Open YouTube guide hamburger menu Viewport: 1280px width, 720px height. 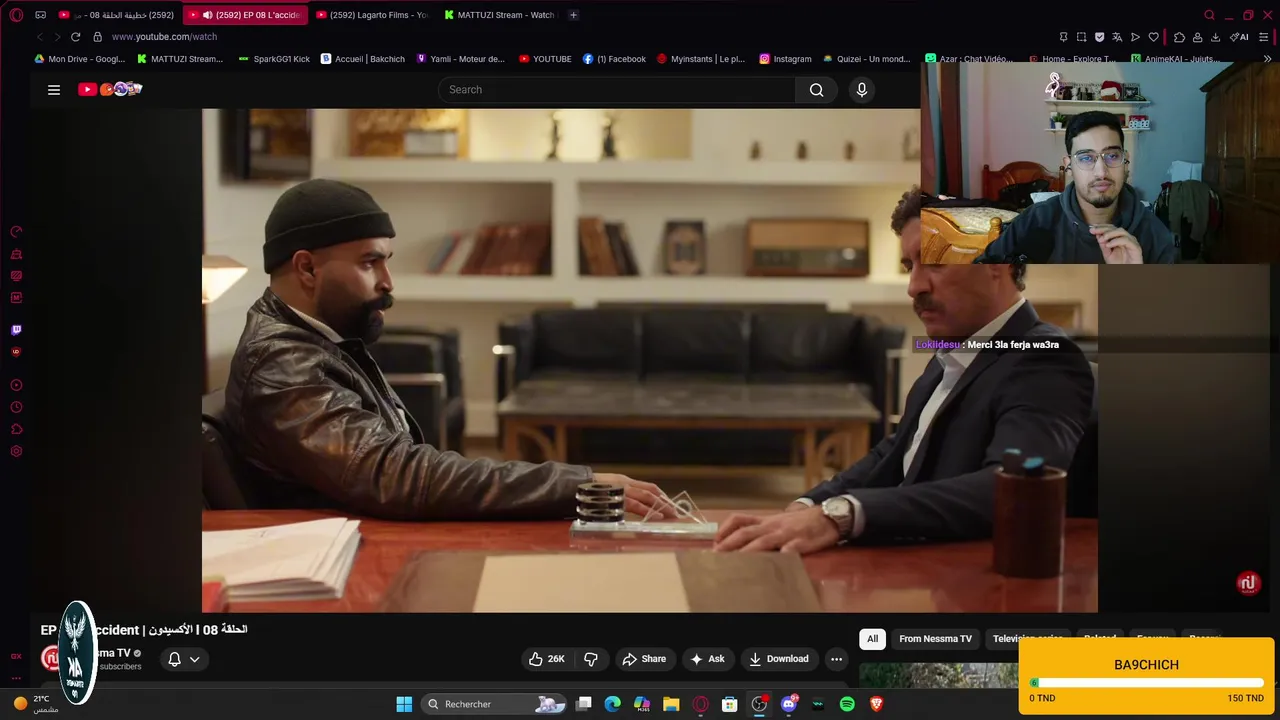pyautogui.click(x=54, y=90)
